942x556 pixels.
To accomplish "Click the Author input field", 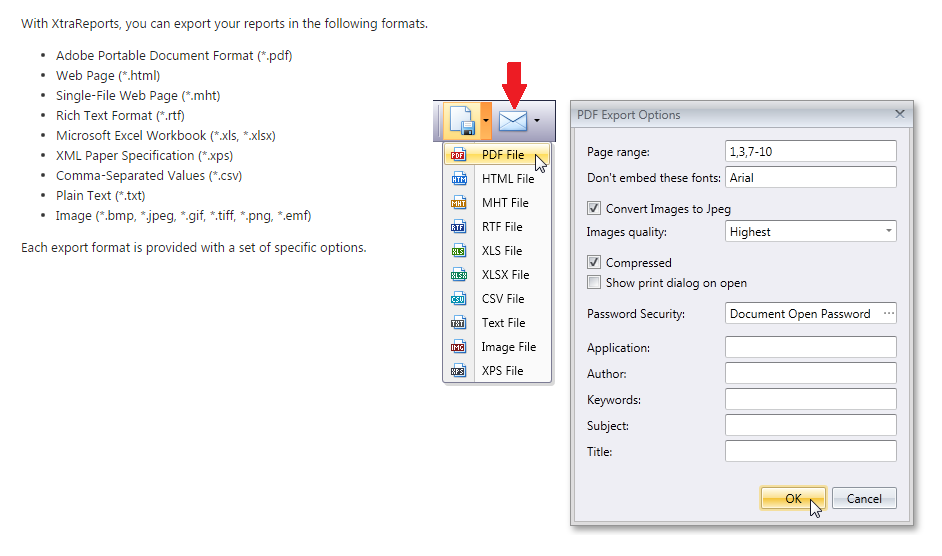I will pyautogui.click(x=810, y=373).
